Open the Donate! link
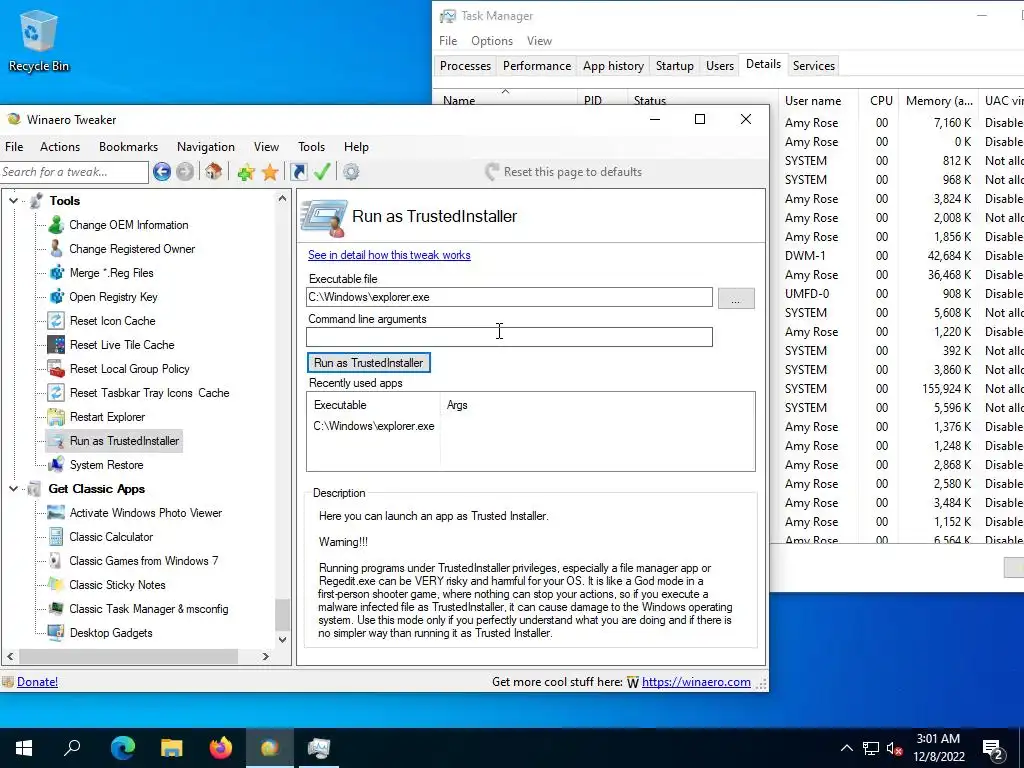The height and width of the screenshot is (768, 1024). click(37, 682)
